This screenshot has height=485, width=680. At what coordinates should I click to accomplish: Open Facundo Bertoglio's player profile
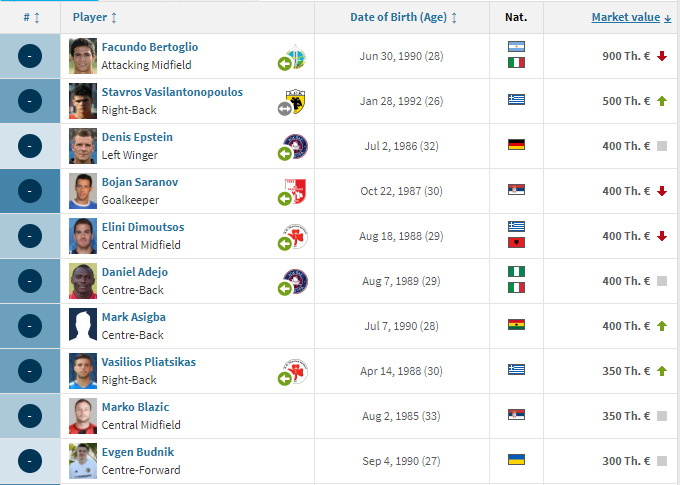(x=150, y=47)
